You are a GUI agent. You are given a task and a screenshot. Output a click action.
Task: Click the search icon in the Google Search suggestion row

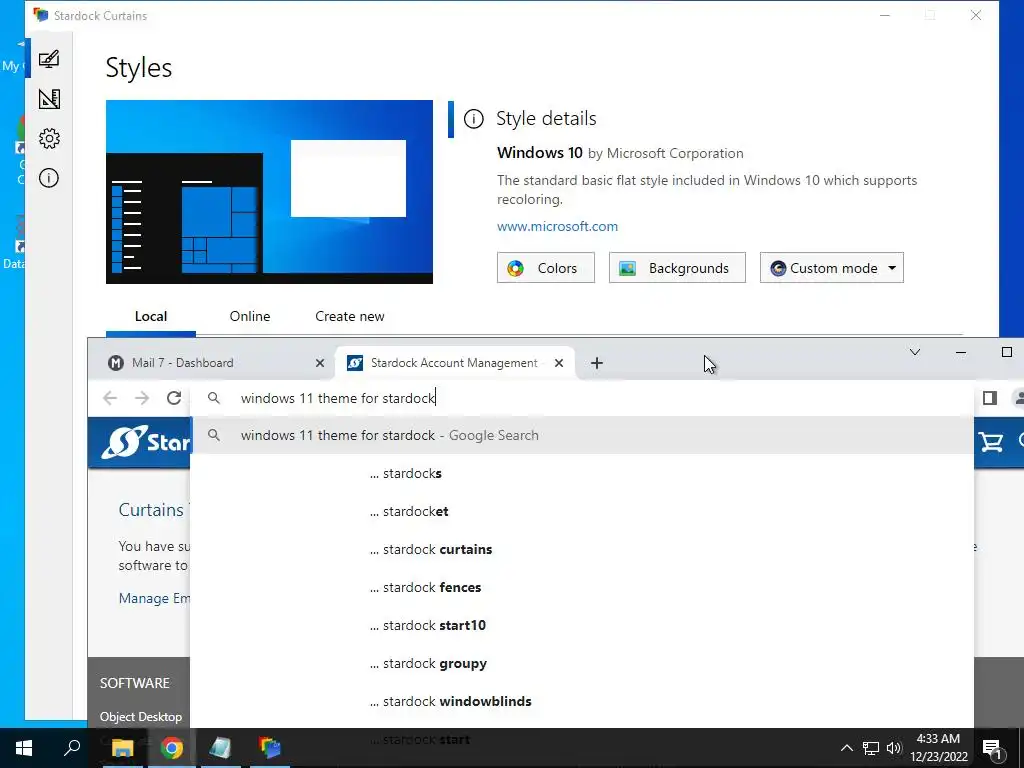click(x=214, y=435)
